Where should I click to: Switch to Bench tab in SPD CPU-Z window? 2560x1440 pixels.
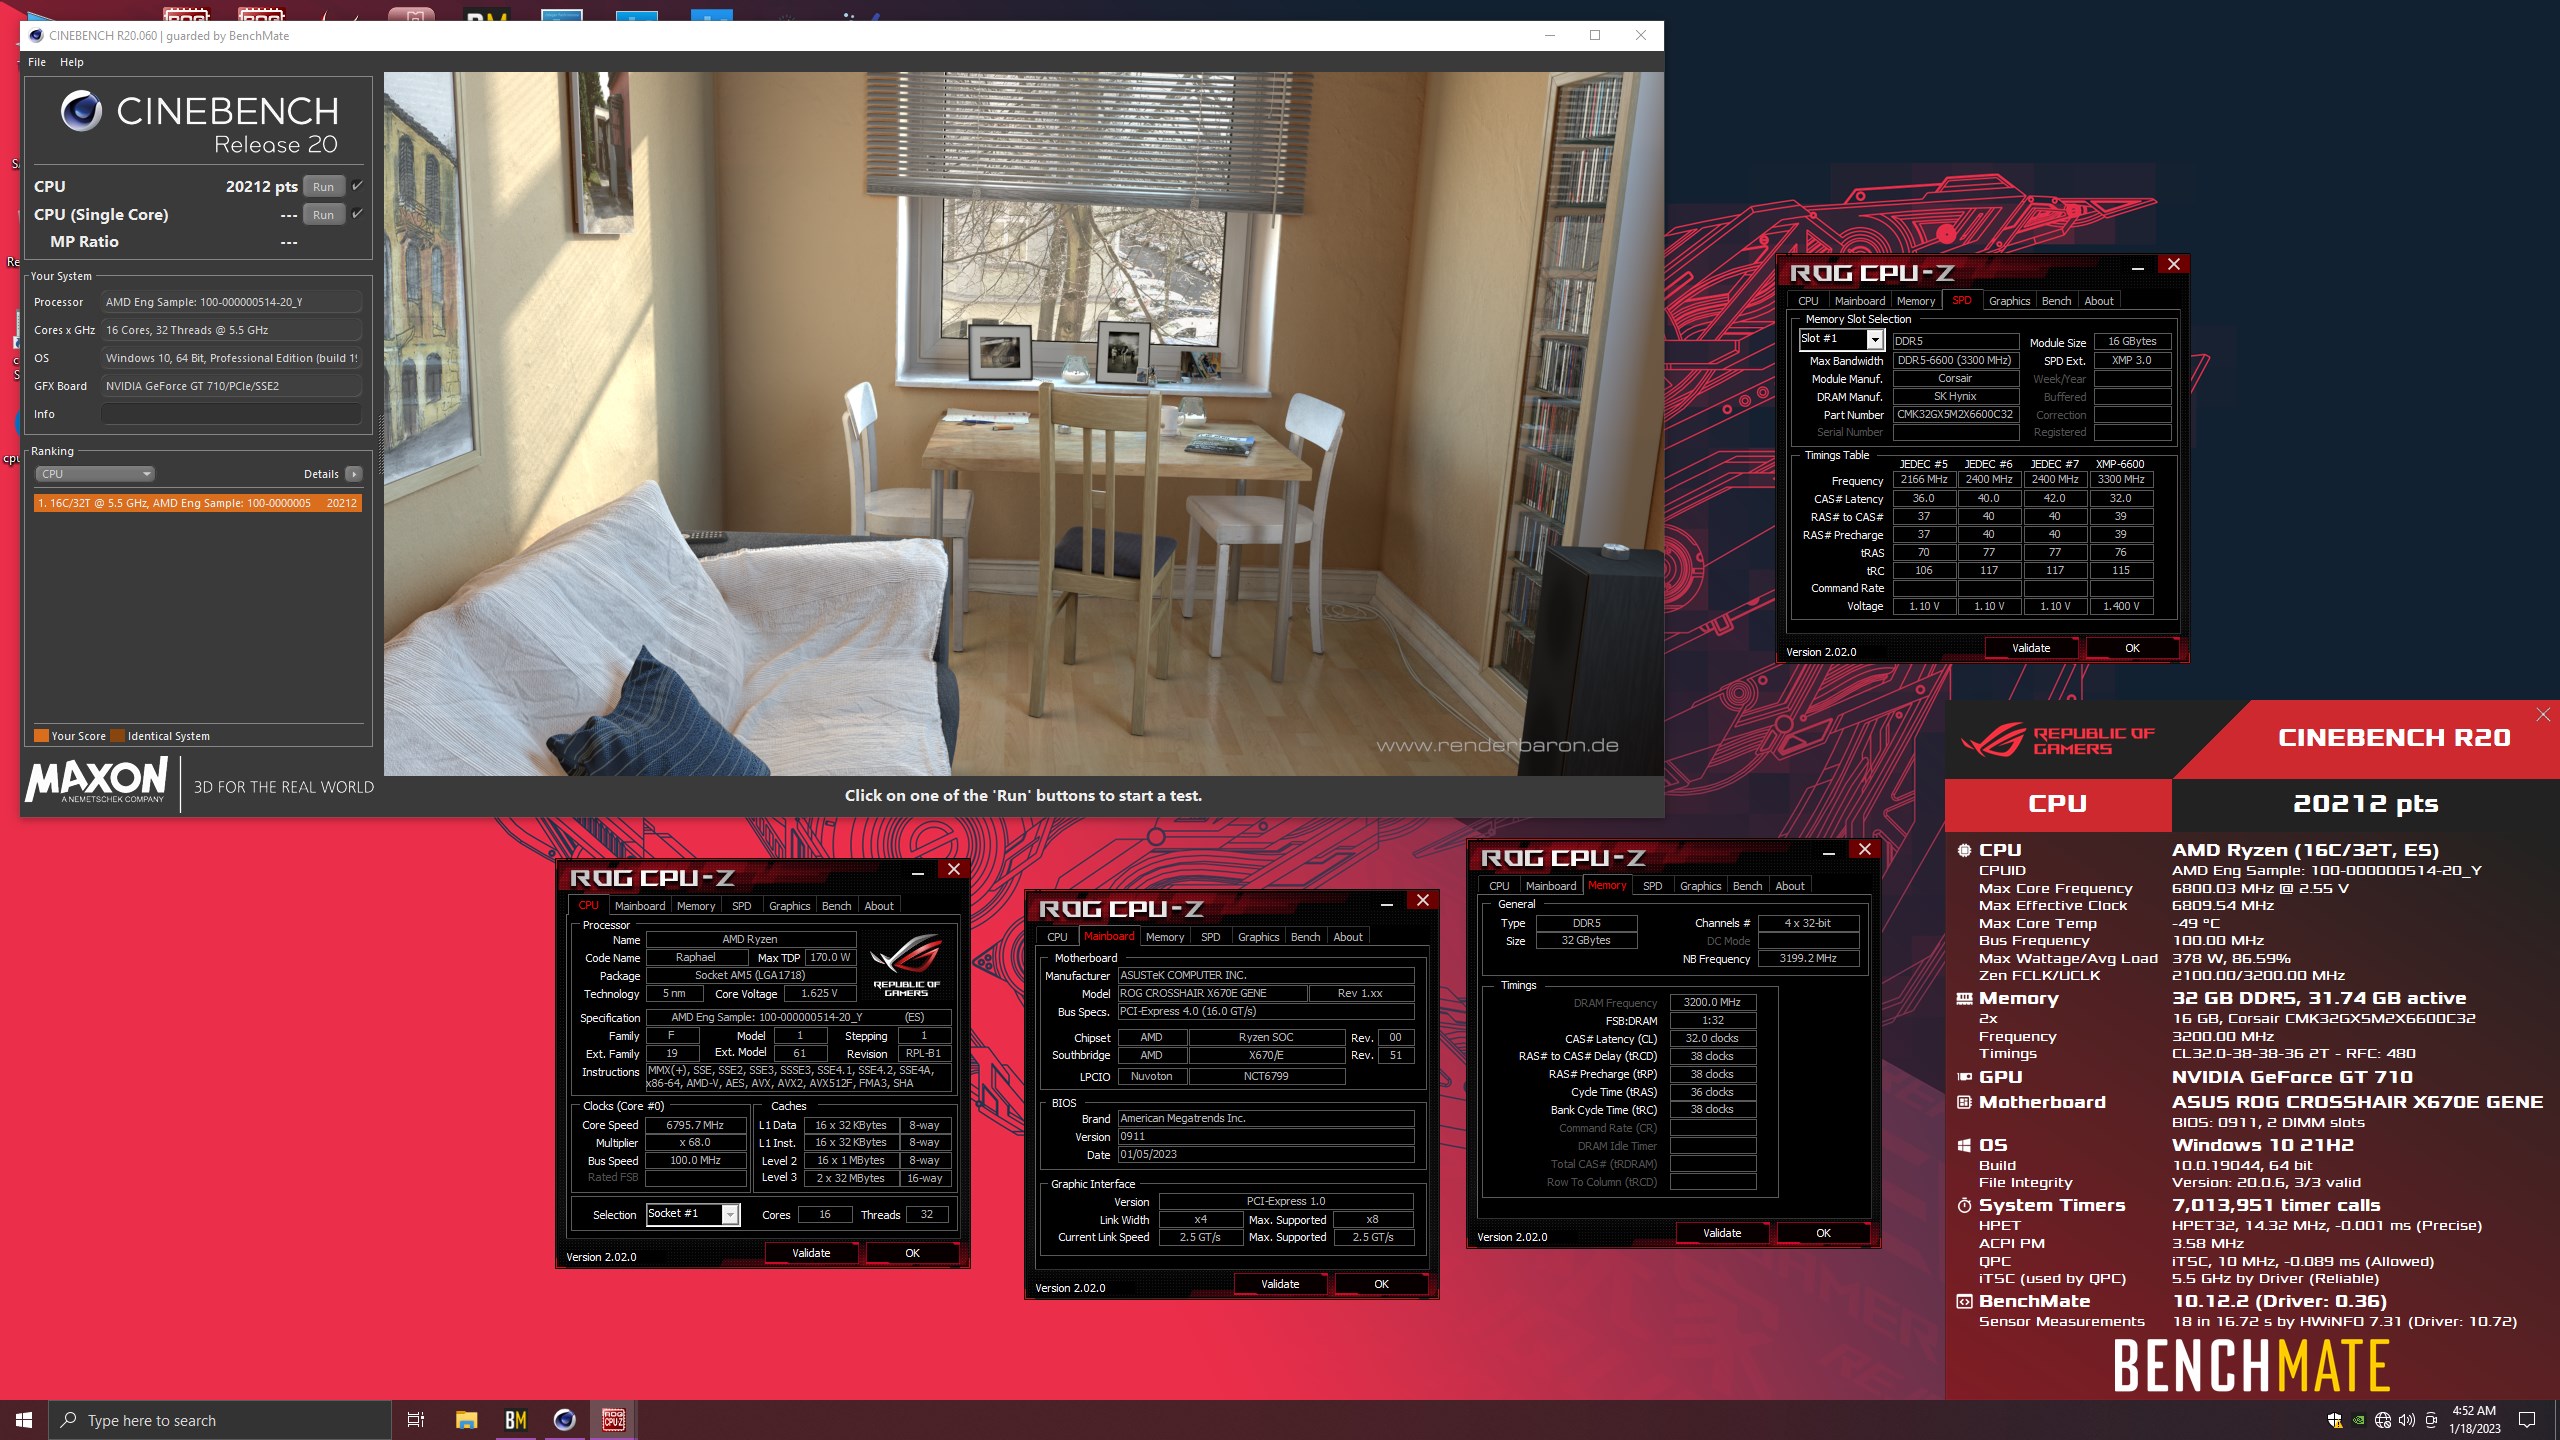2056,301
